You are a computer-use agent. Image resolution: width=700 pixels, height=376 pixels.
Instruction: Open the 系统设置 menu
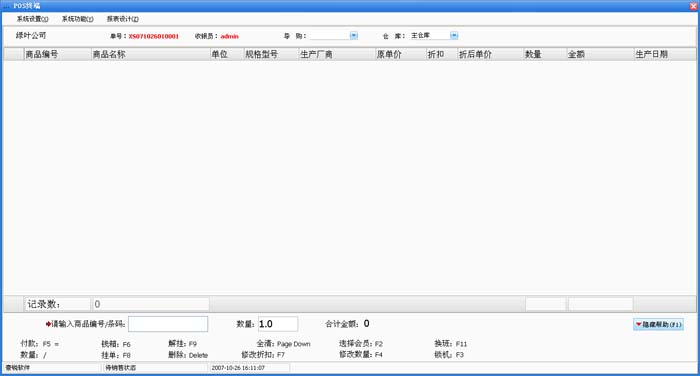pyautogui.click(x=33, y=19)
